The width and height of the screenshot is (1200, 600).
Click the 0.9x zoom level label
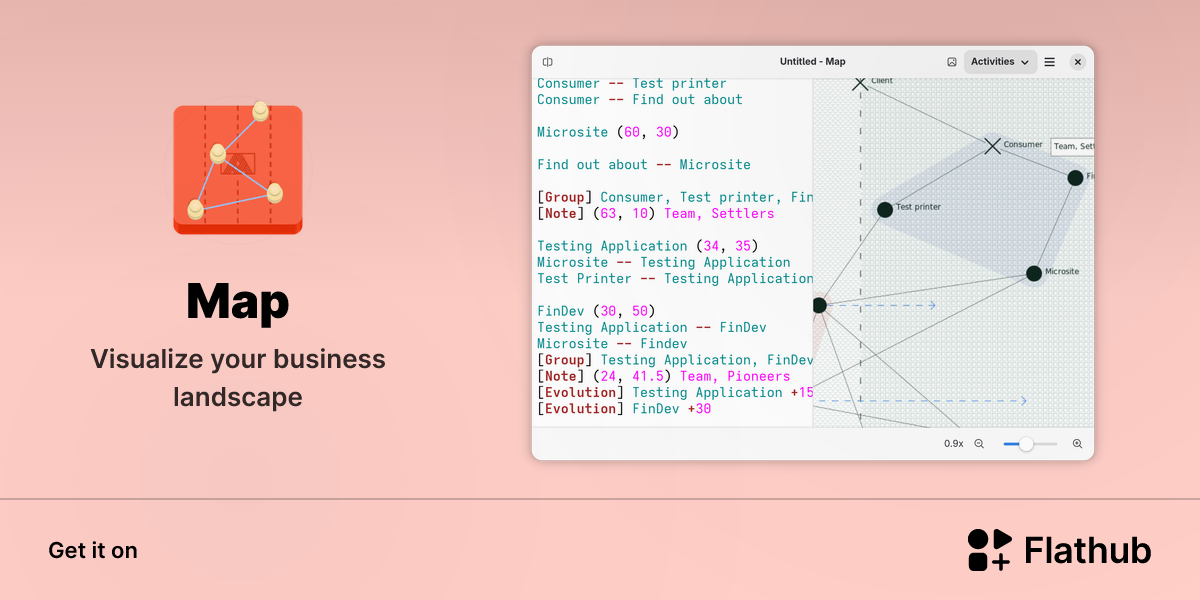[954, 443]
